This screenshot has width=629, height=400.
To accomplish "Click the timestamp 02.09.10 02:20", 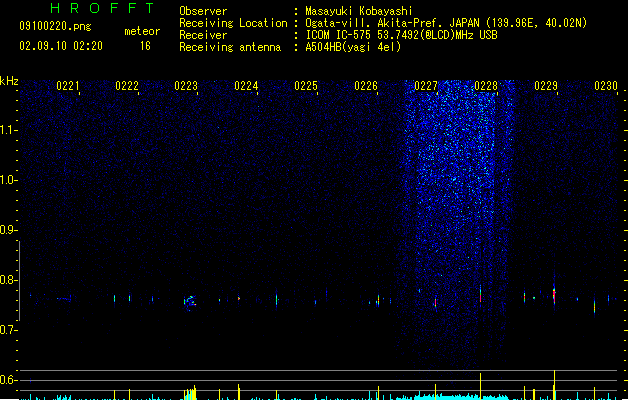I will (x=61, y=46).
